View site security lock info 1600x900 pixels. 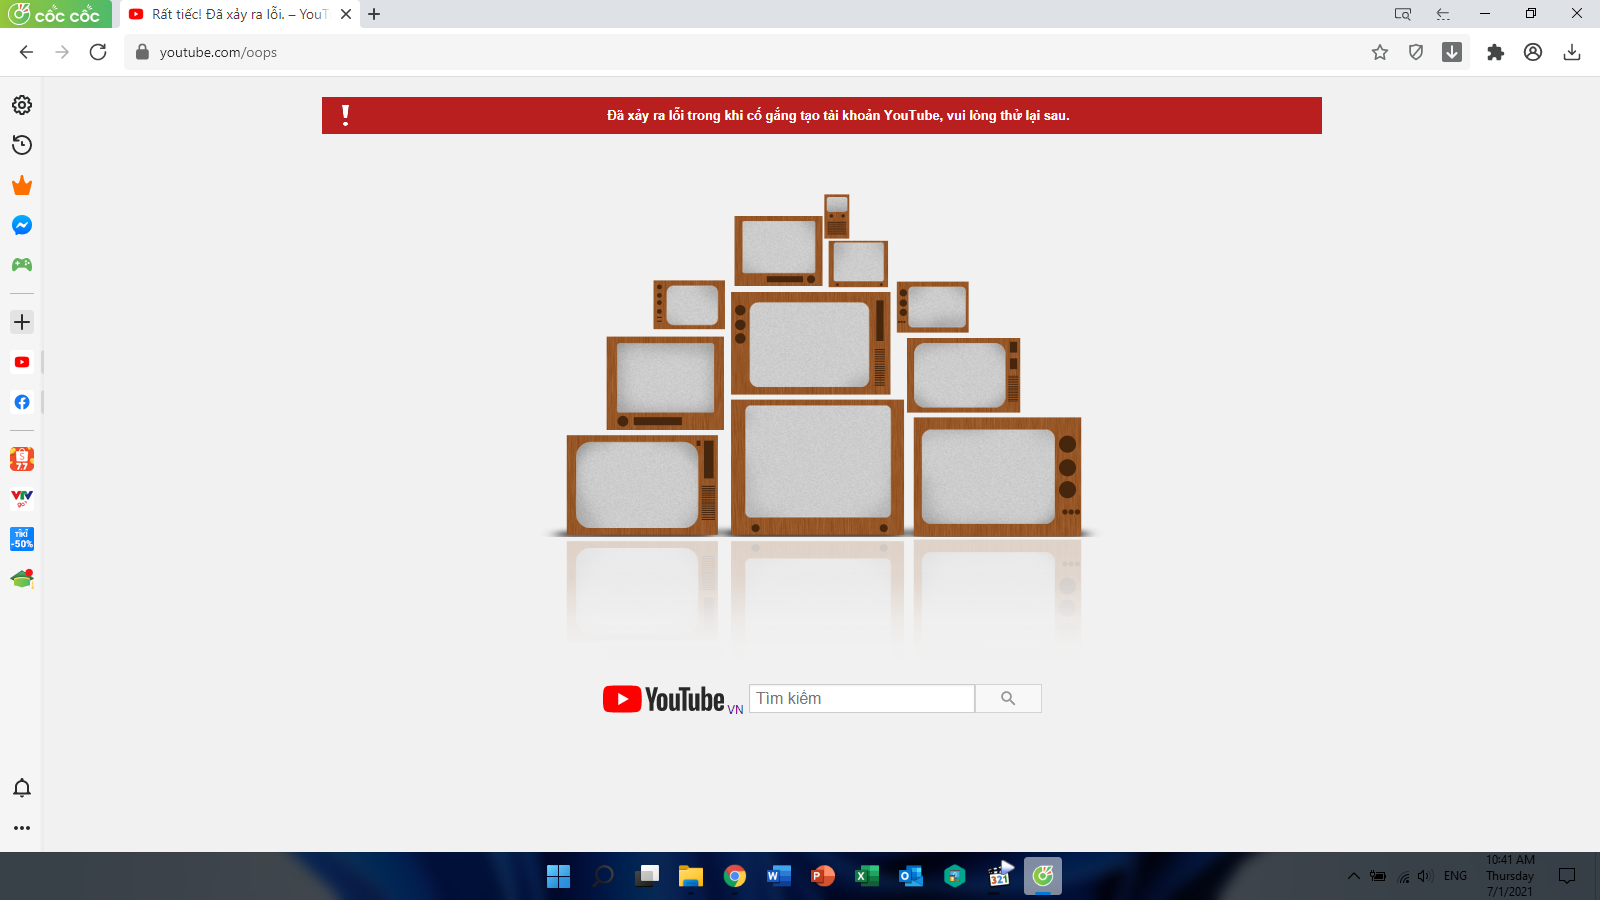pos(142,52)
